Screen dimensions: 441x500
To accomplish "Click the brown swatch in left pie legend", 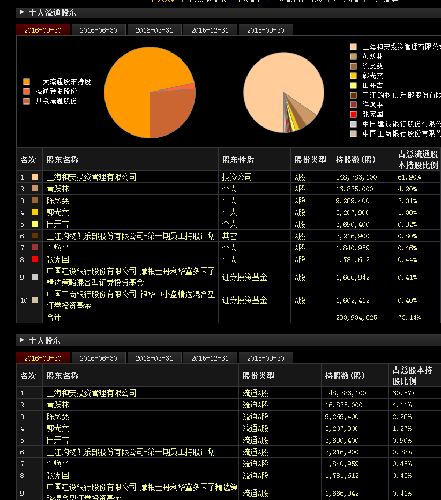I will (27, 101).
